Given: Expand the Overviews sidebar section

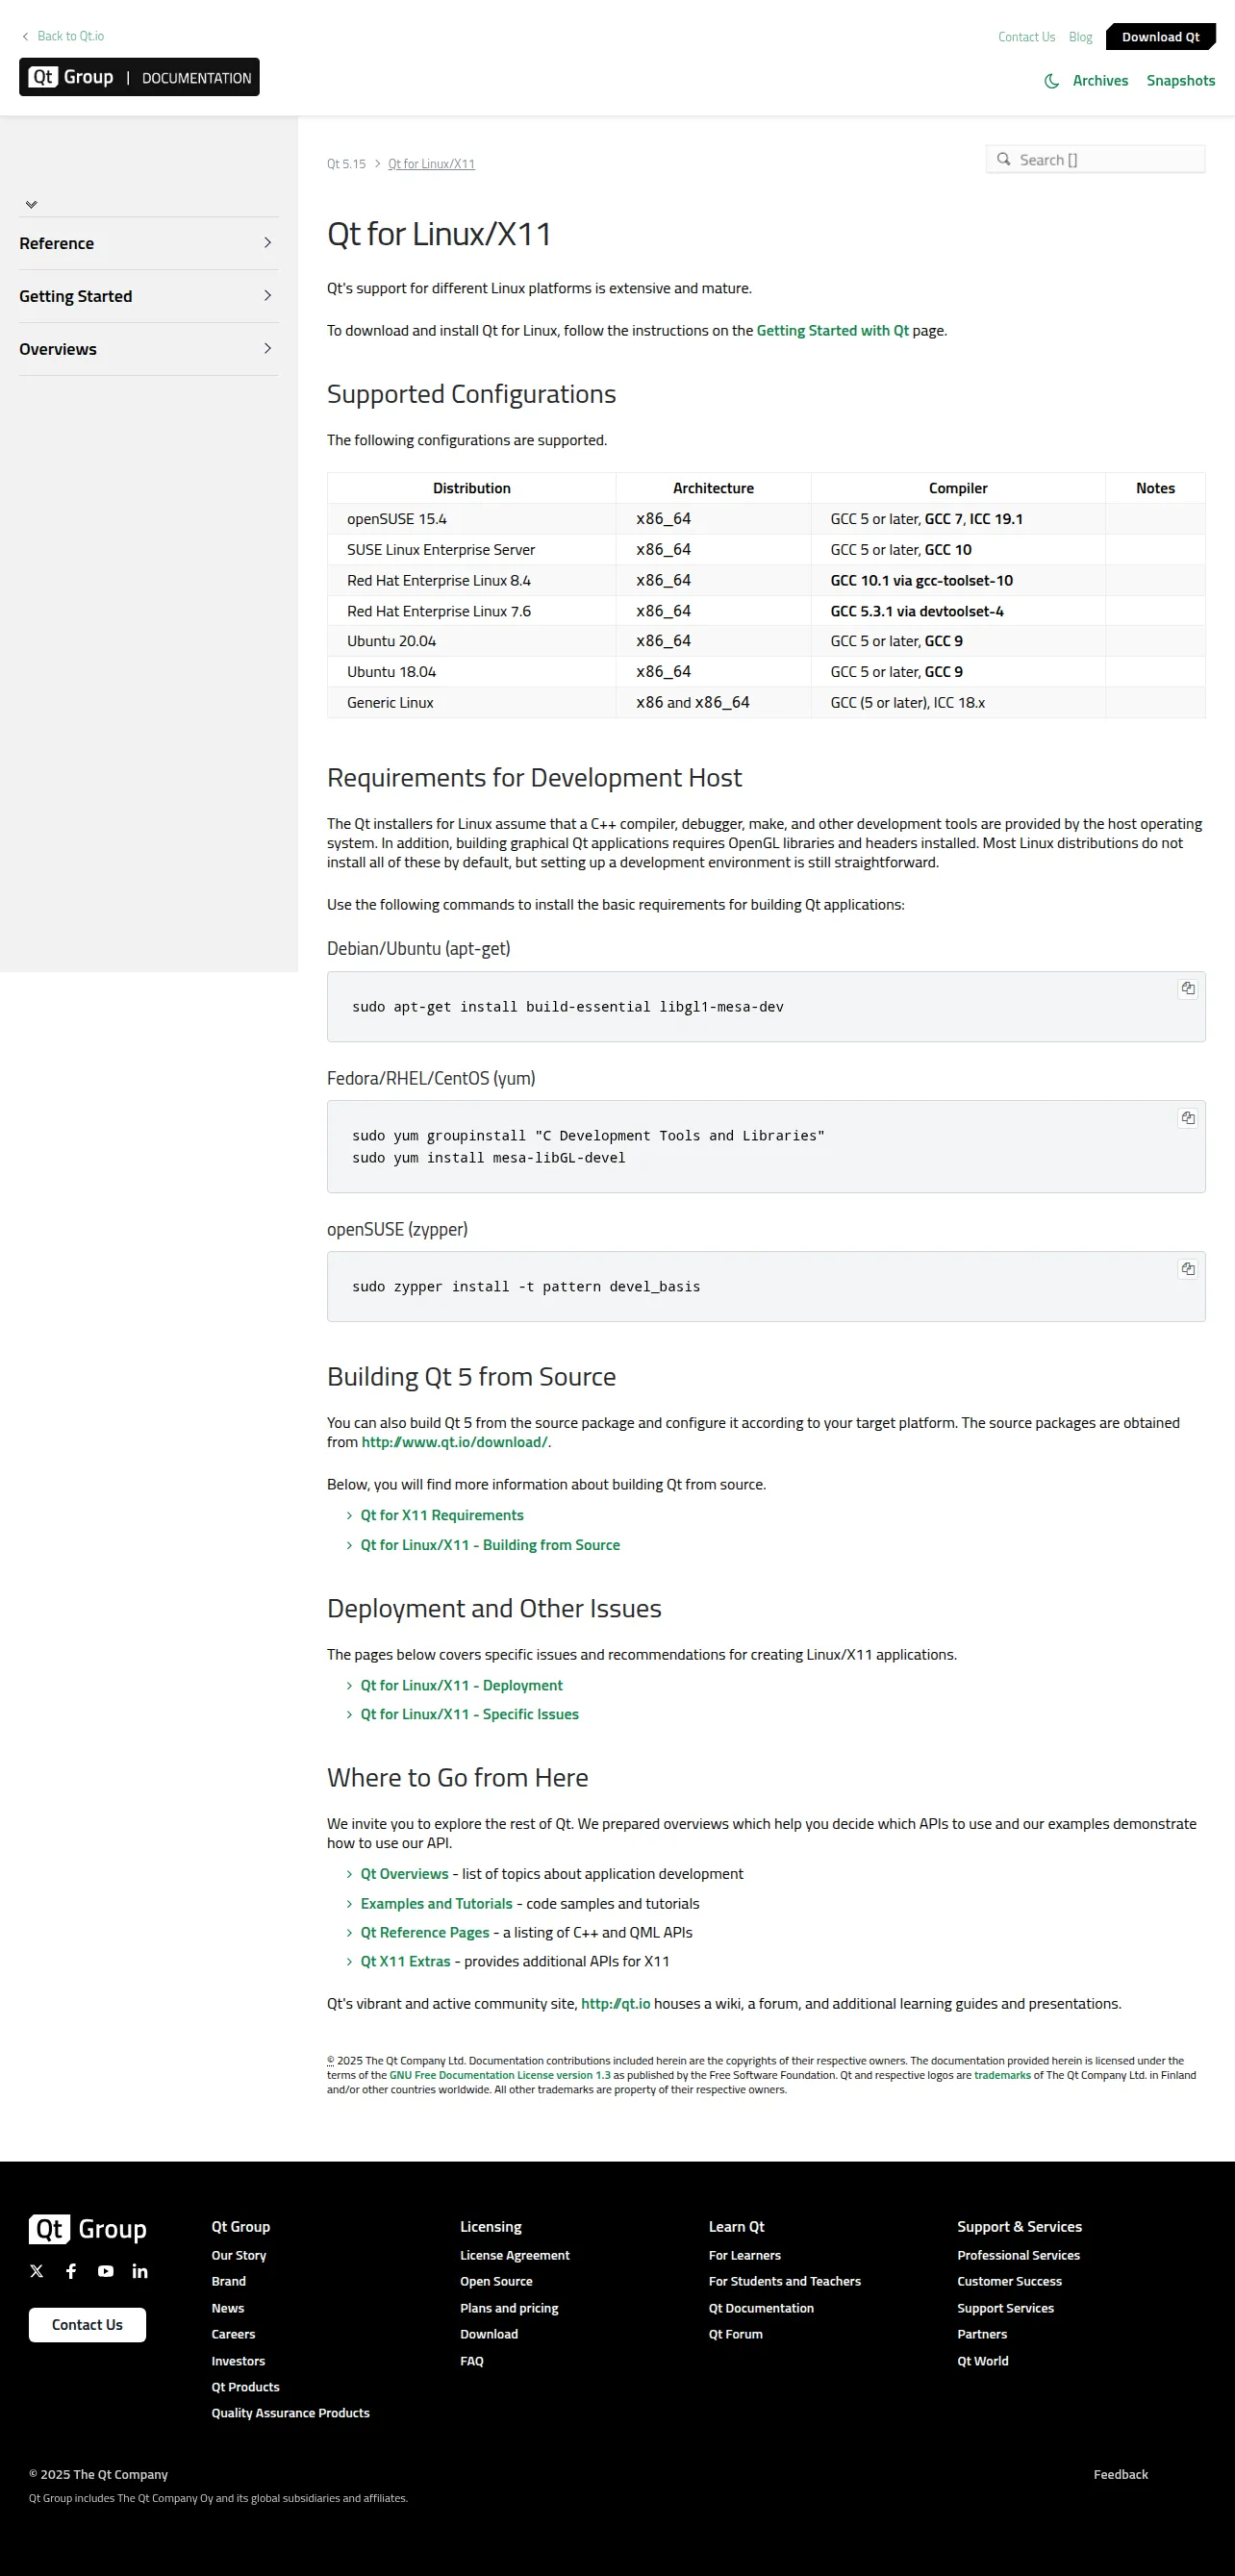Looking at the screenshot, I should pyautogui.click(x=148, y=349).
